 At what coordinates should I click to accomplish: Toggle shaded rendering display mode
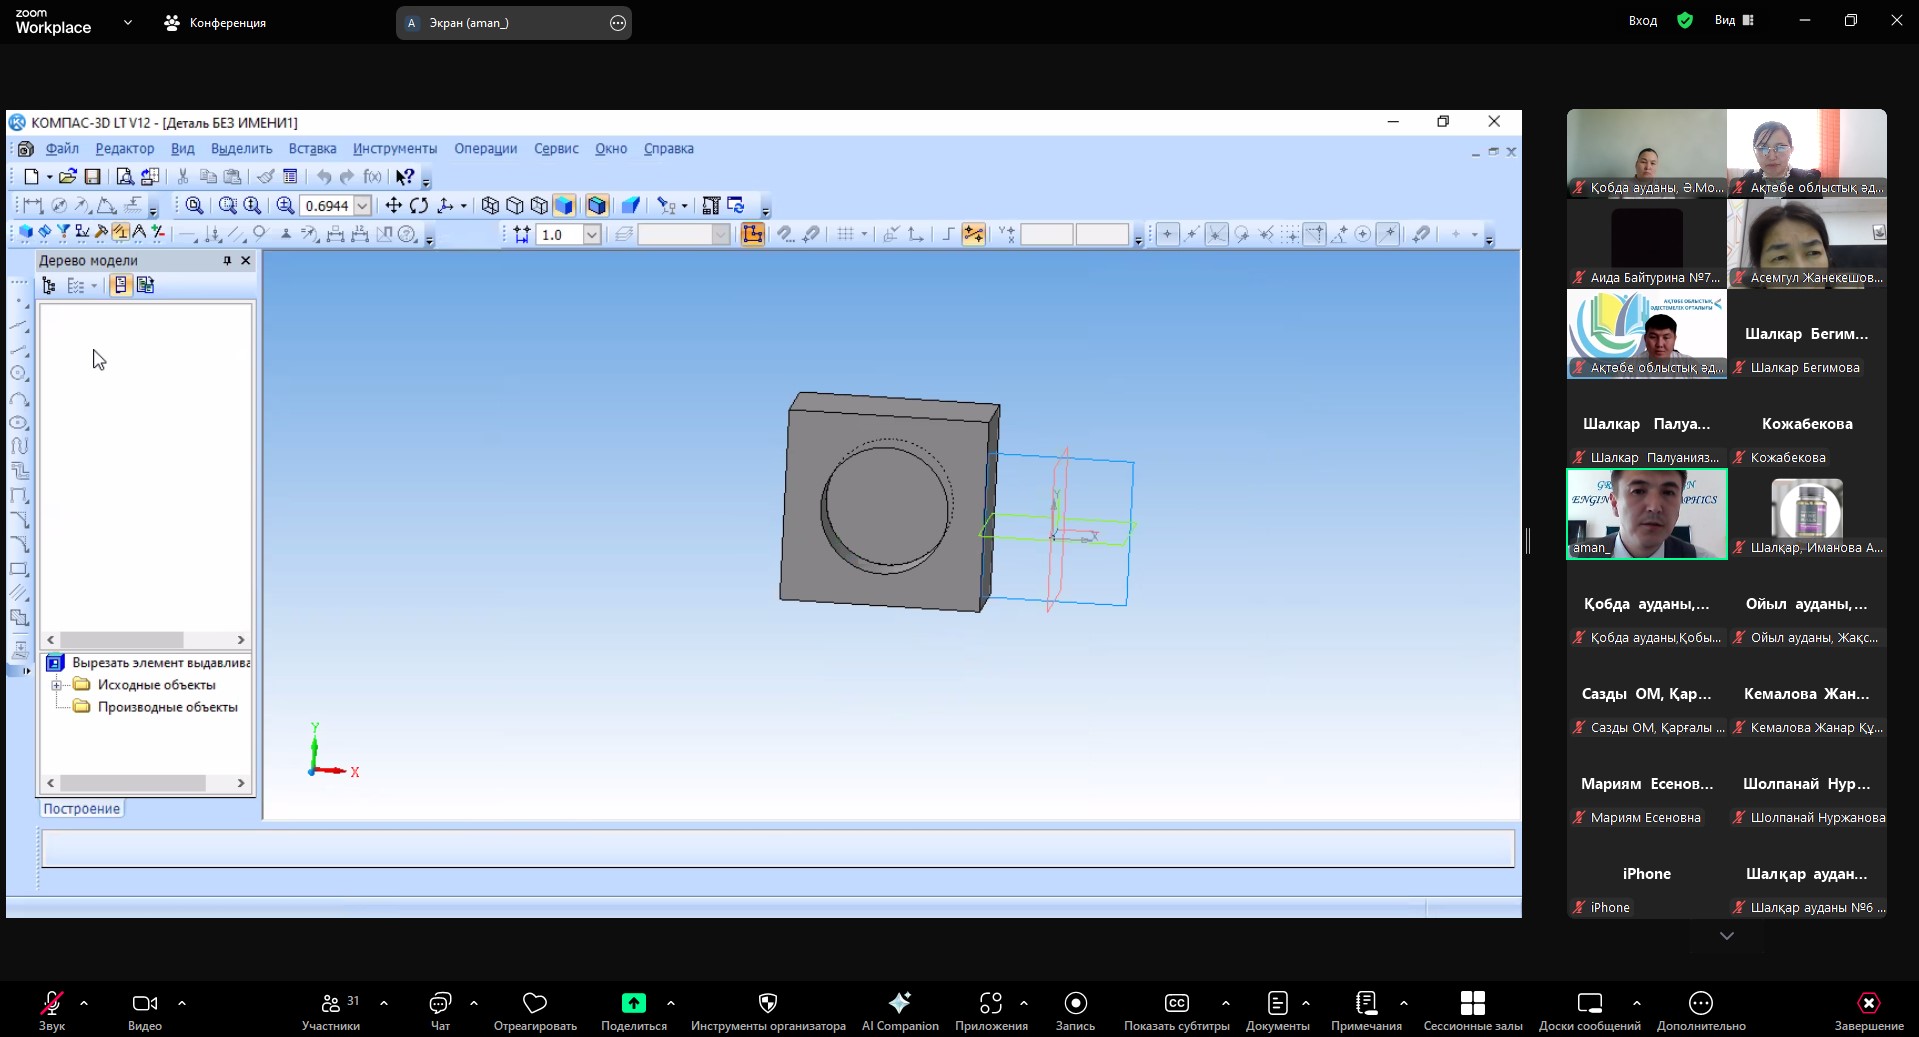(x=564, y=205)
